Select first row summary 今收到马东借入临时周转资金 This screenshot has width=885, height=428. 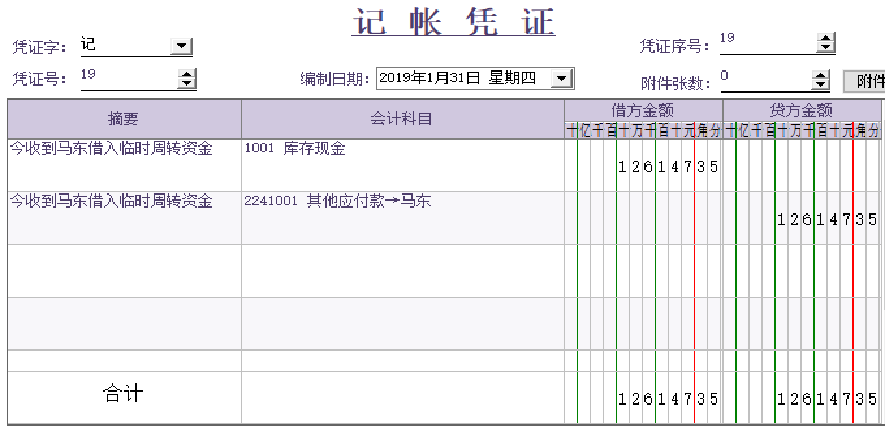pyautogui.click(x=111, y=149)
